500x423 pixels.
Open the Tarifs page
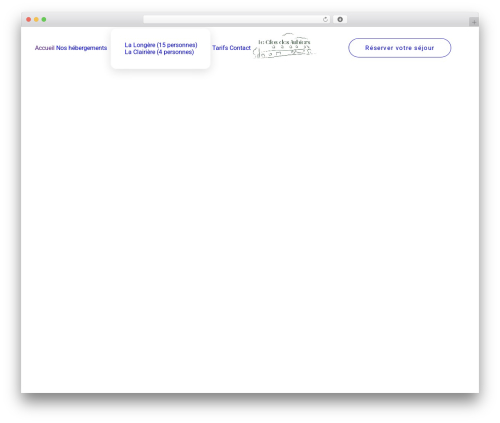click(220, 48)
